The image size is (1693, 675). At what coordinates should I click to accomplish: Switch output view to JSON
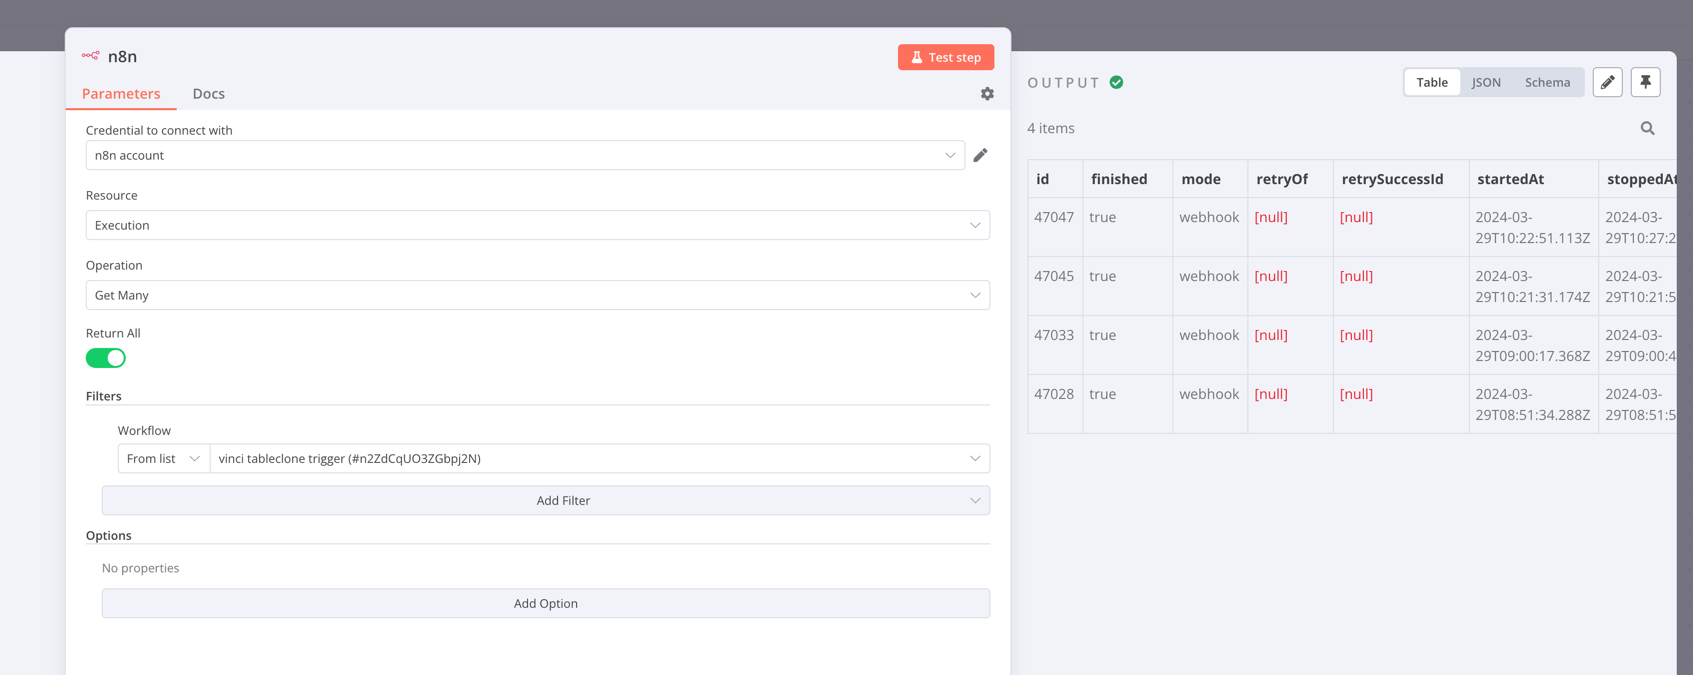click(x=1486, y=82)
